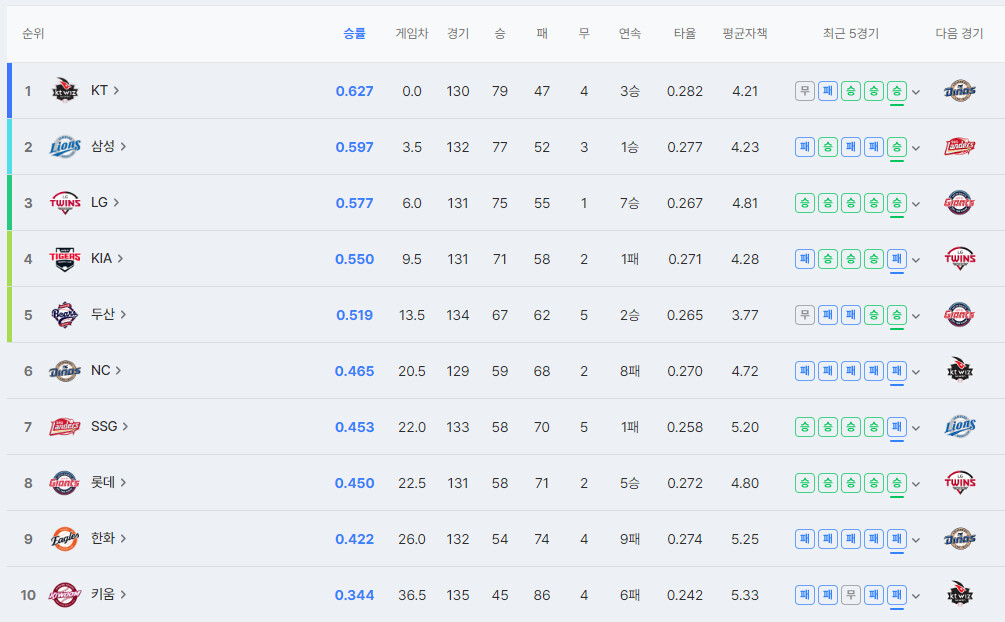The width and height of the screenshot is (1005, 622).
Task: Open KT's next opponent Dinos logo
Action: 959,90
